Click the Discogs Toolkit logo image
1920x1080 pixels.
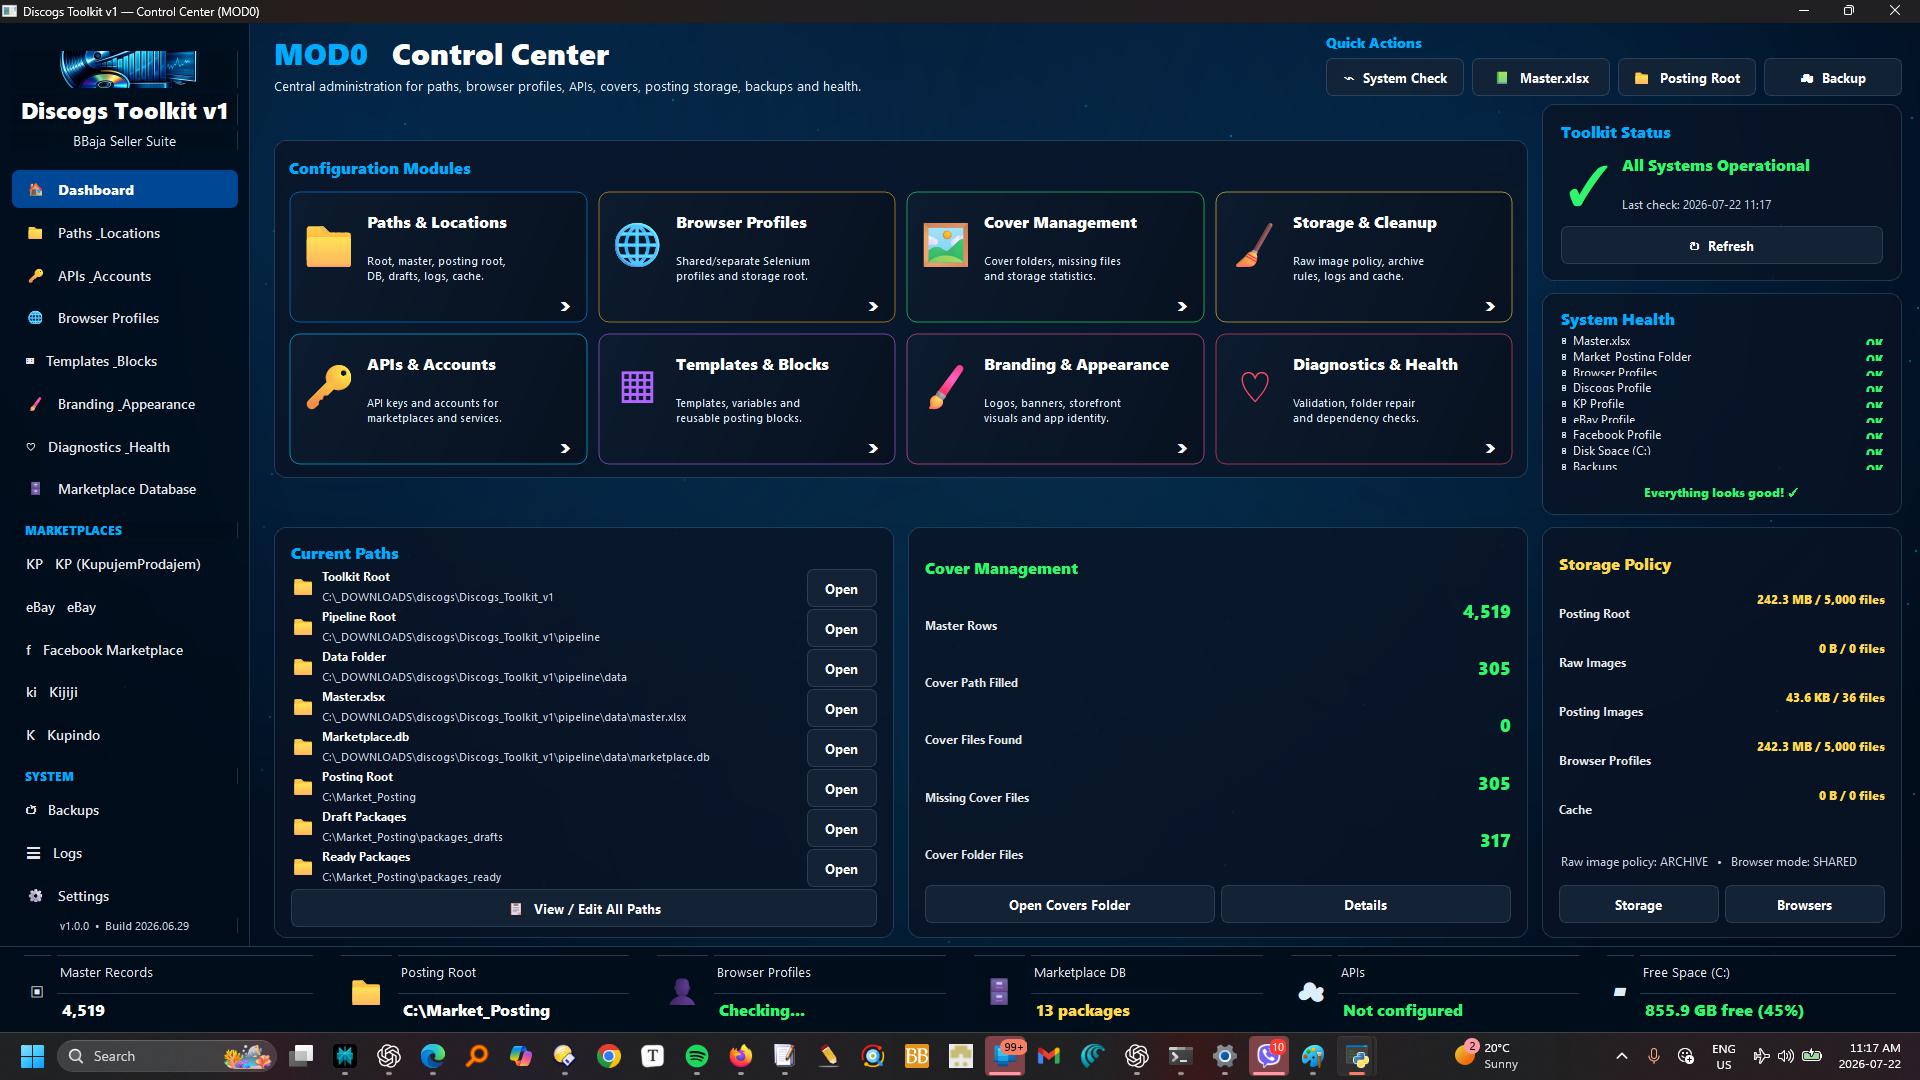pyautogui.click(x=128, y=70)
